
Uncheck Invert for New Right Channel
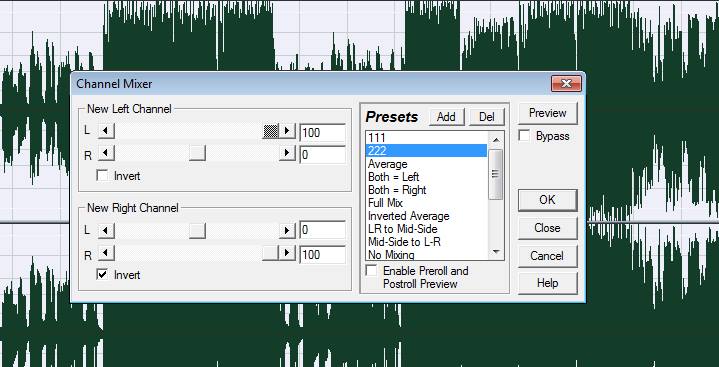point(103,275)
